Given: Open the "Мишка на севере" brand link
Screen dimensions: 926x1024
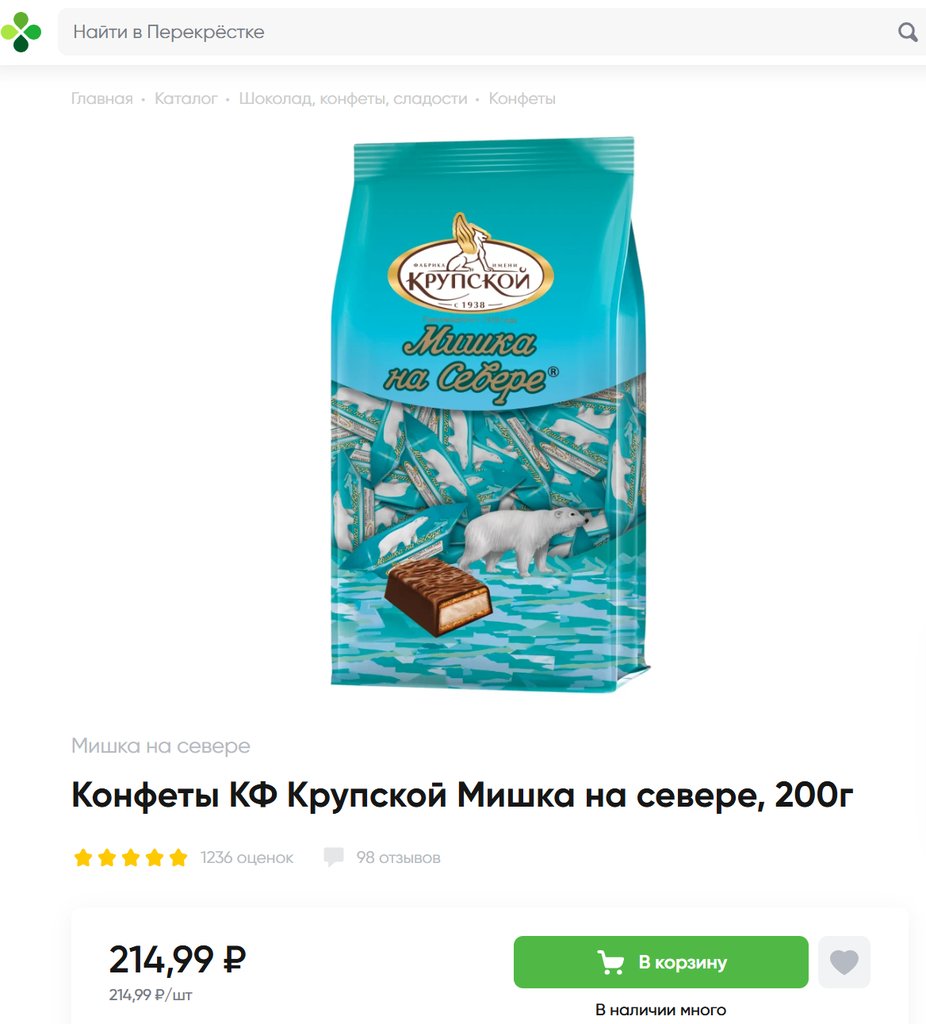Looking at the screenshot, I should (x=161, y=745).
